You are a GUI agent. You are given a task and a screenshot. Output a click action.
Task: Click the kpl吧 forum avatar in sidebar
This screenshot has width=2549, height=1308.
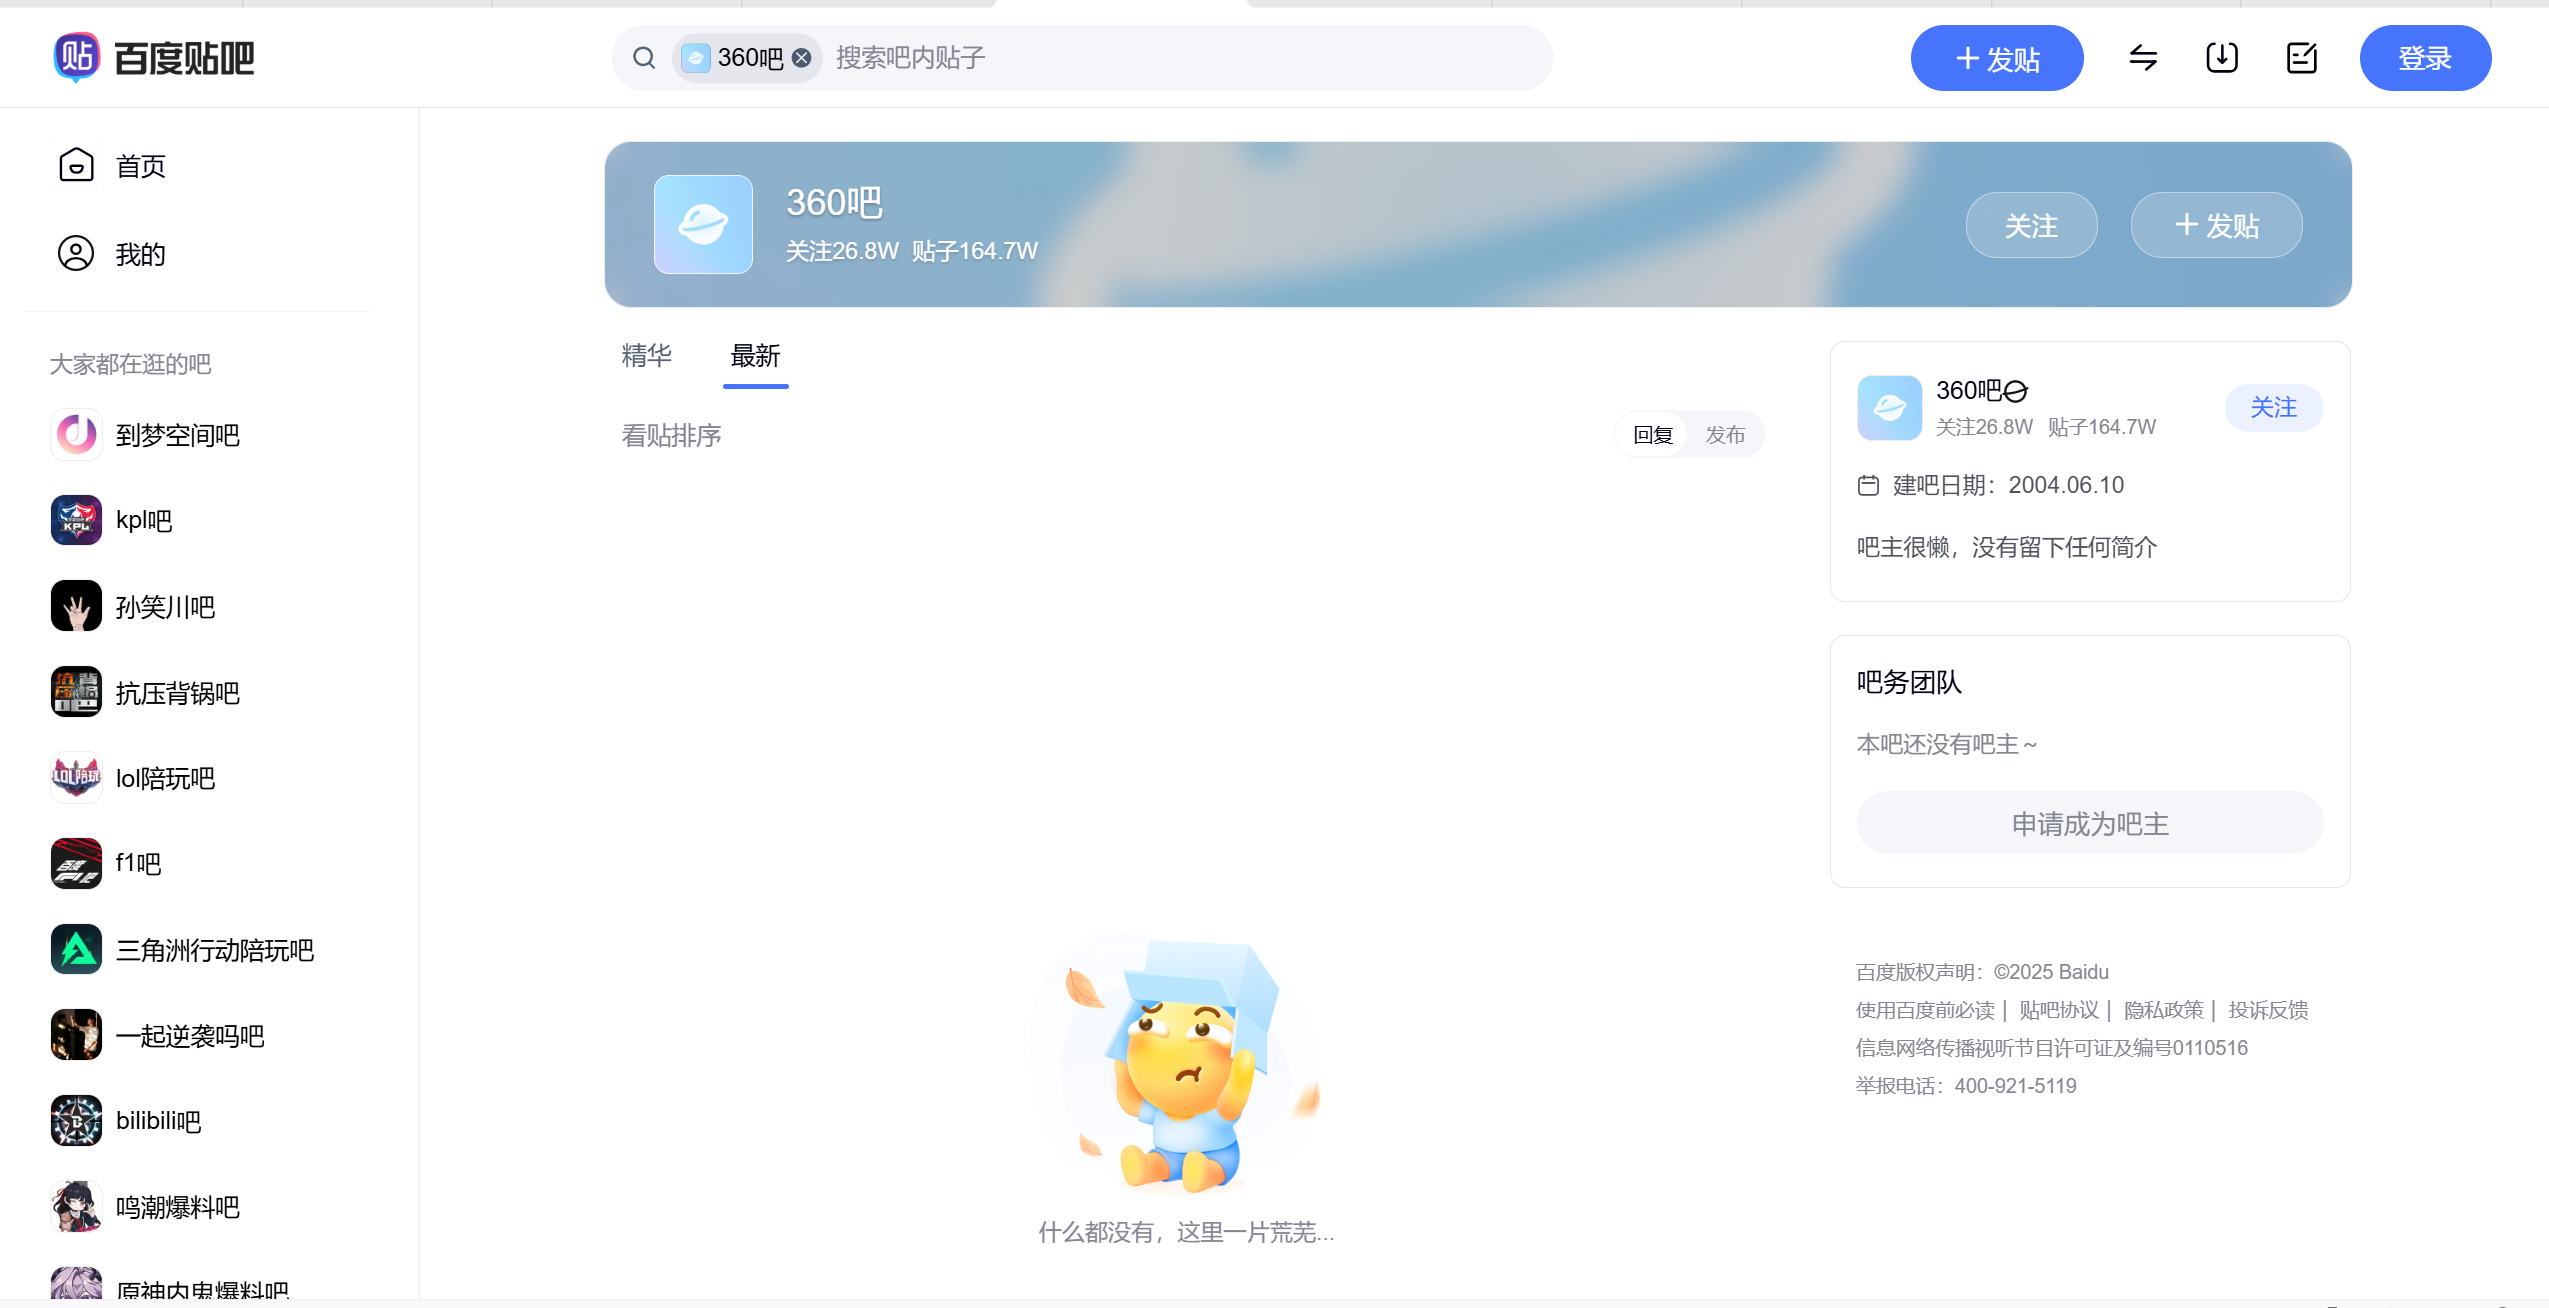tap(76, 519)
